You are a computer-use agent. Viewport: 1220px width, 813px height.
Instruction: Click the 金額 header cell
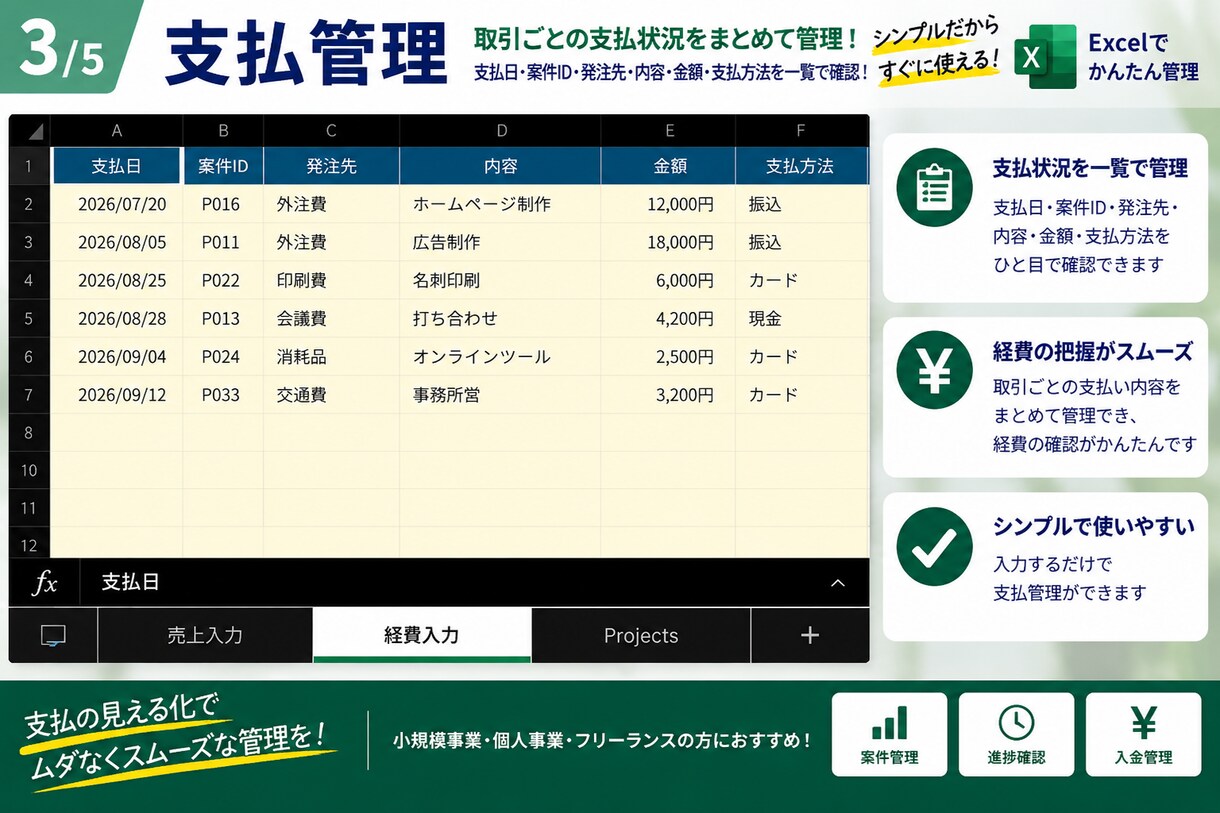click(x=668, y=166)
